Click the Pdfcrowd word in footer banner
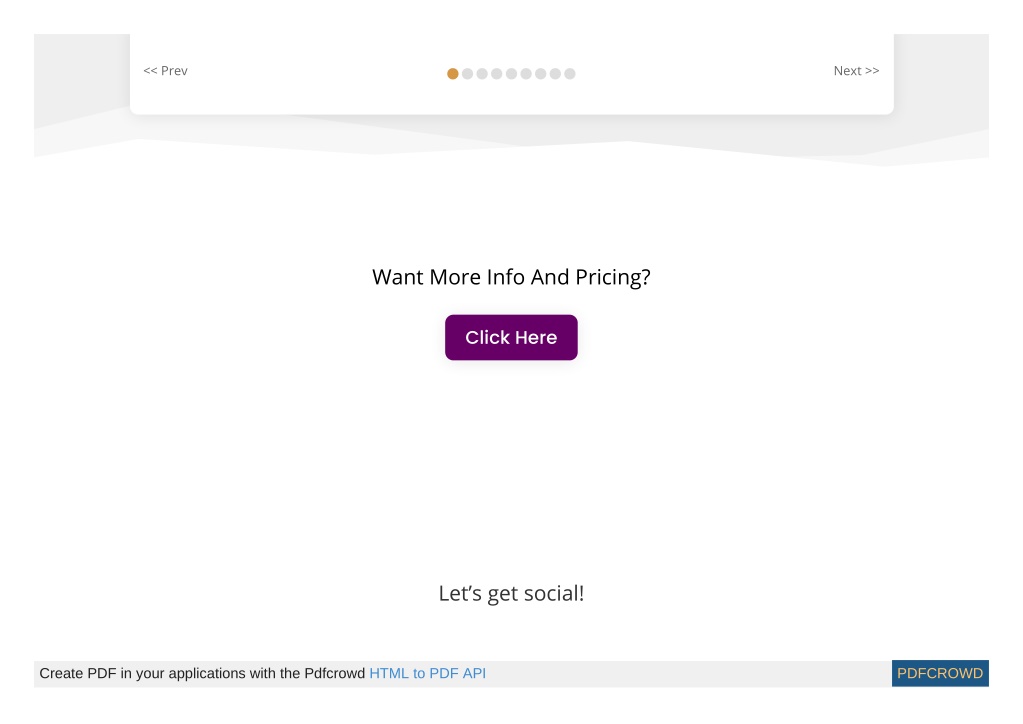The image size is (1023, 724). point(335,673)
